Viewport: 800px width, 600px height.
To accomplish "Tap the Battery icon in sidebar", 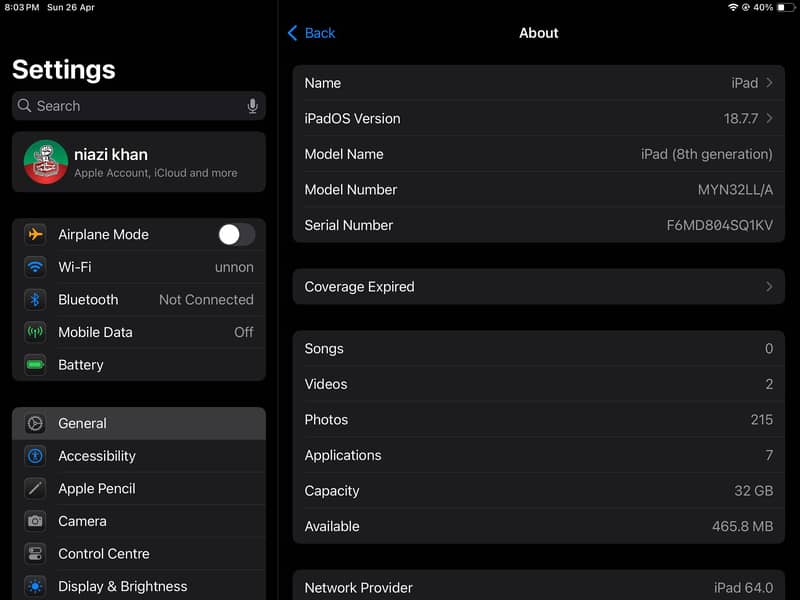I will pyautogui.click(x=35, y=365).
